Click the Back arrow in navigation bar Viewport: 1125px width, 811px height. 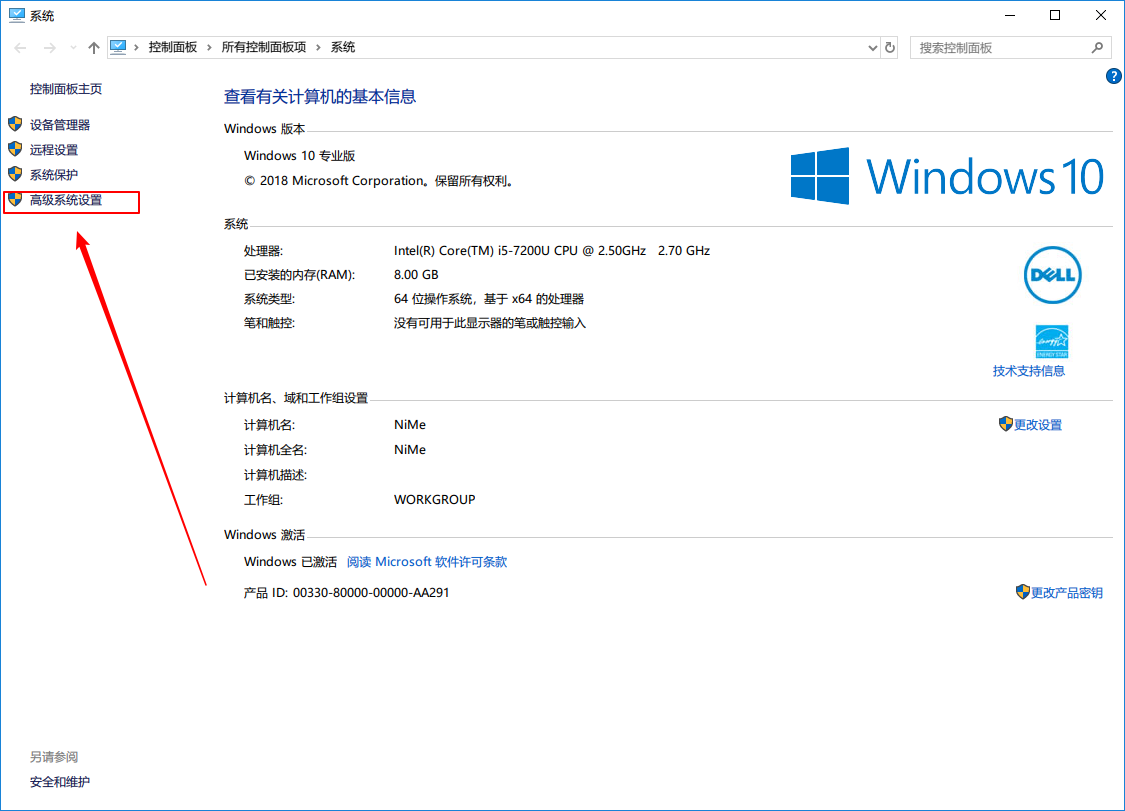21,47
